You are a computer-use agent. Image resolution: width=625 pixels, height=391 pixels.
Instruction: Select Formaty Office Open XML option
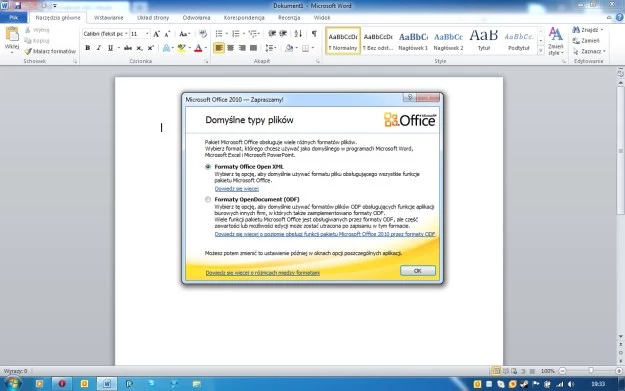pyautogui.click(x=208, y=167)
